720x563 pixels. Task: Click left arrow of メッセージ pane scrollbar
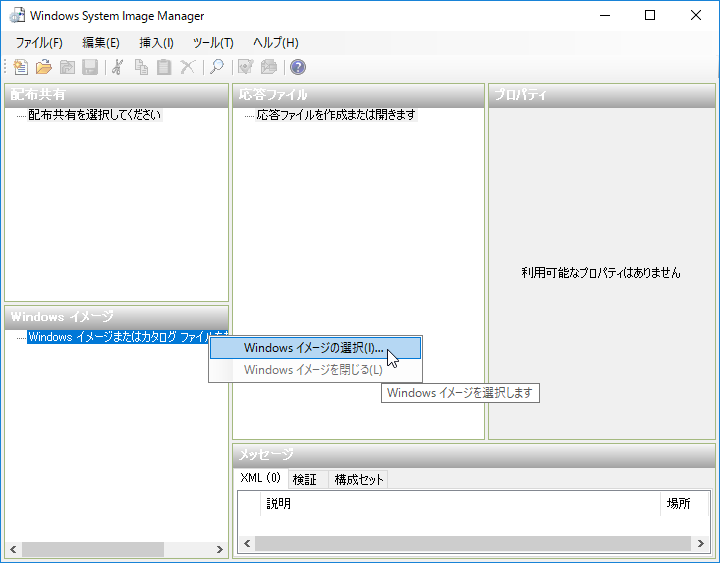(x=247, y=544)
